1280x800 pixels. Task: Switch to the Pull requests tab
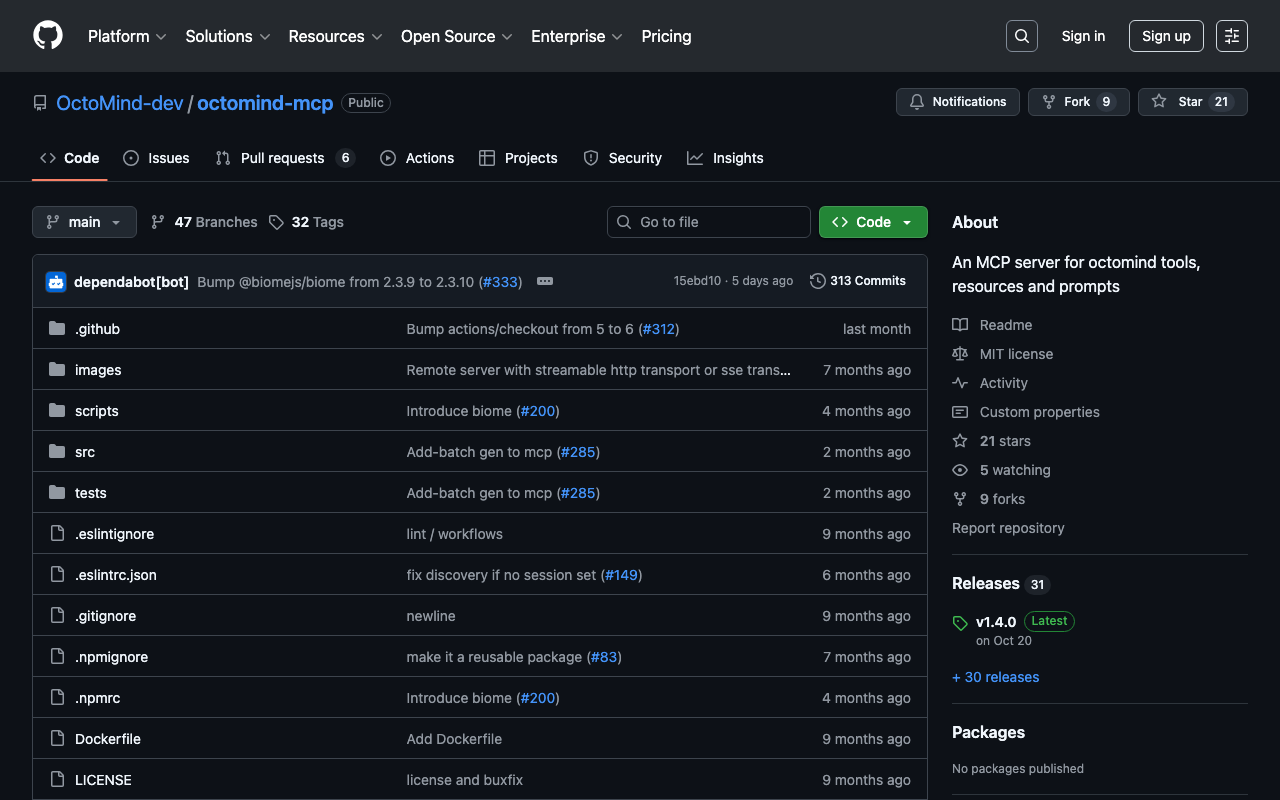click(x=283, y=158)
